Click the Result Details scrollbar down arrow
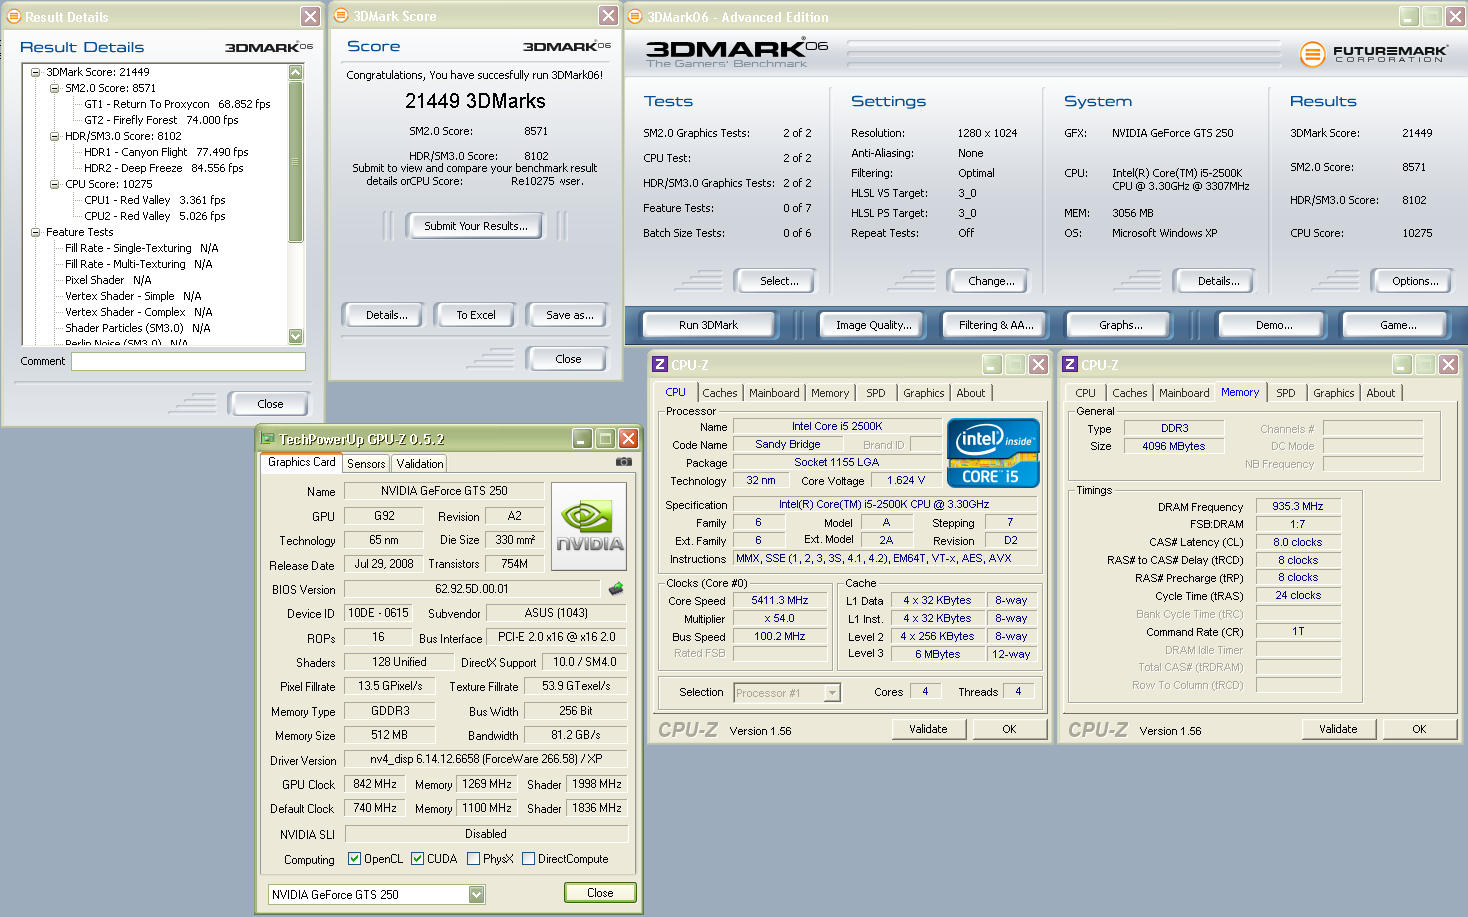 click(x=295, y=337)
